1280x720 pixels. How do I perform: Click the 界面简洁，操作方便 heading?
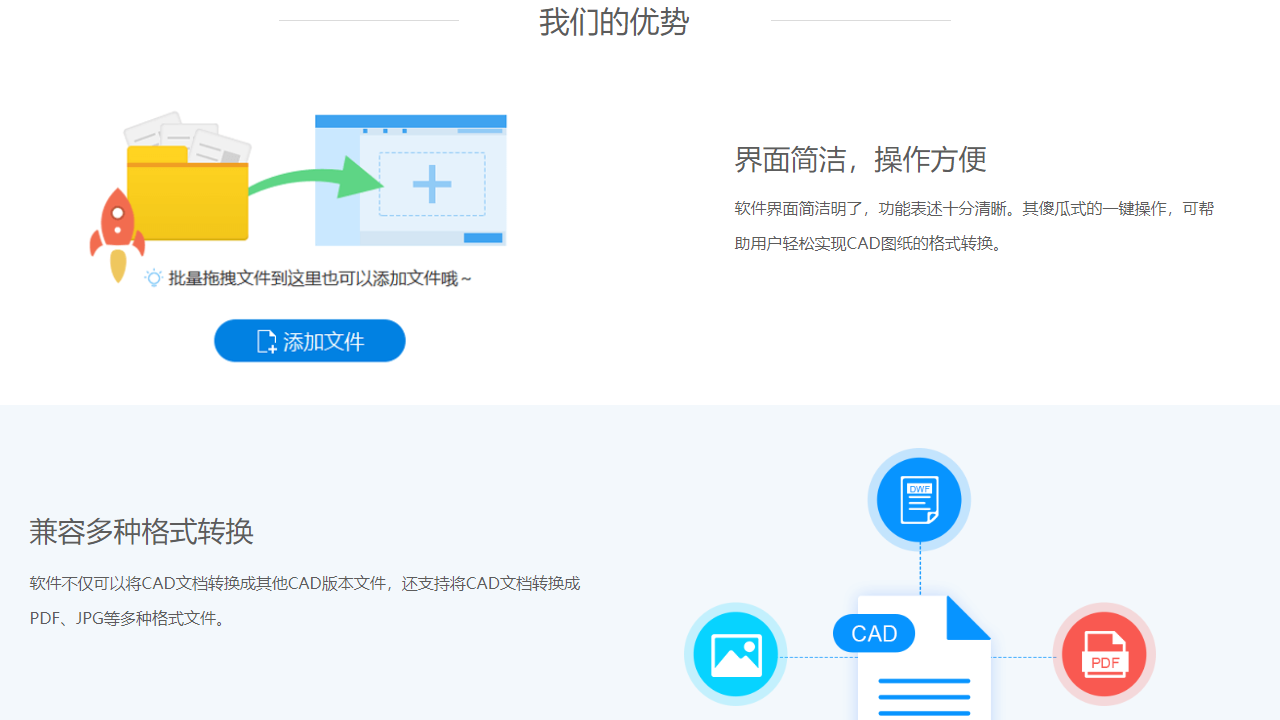[x=860, y=159]
